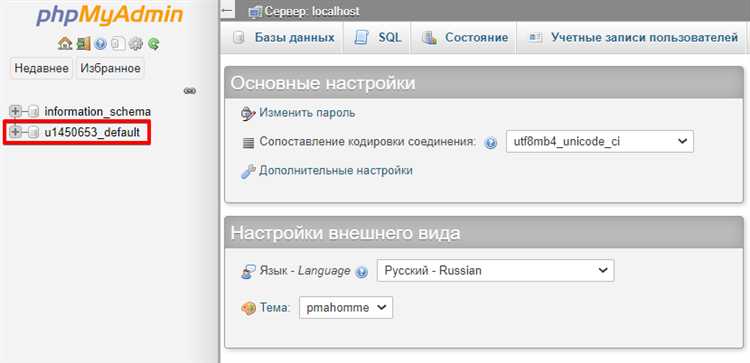Click the database icon of information_schema
This screenshot has width=750, height=363.
coord(33,111)
